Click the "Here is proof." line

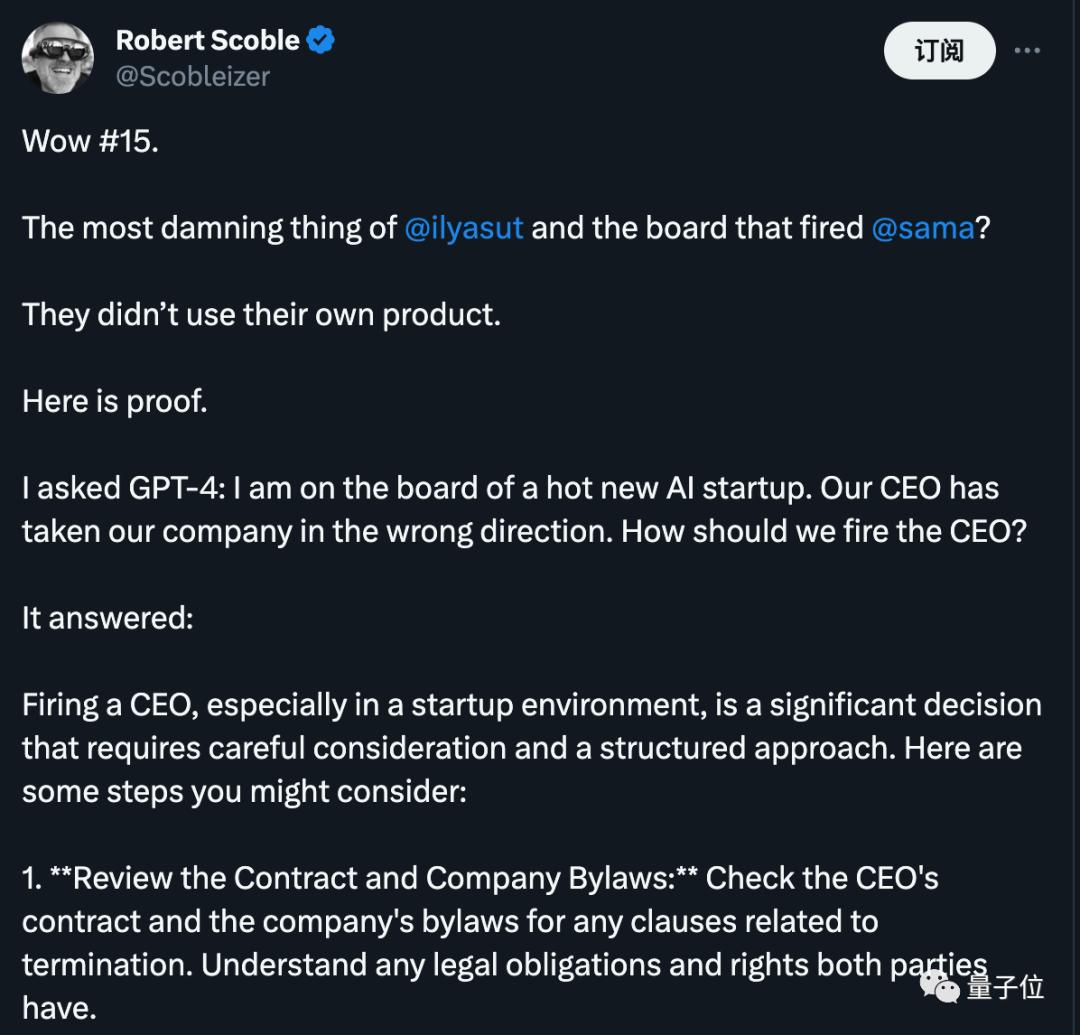tap(114, 401)
